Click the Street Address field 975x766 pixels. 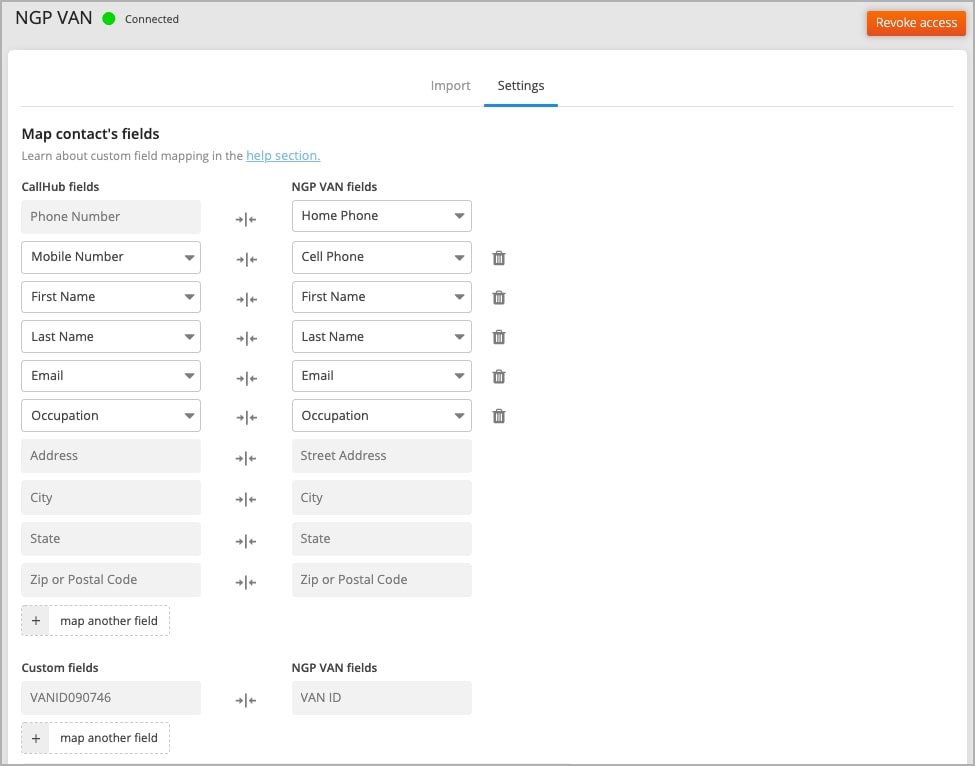tap(382, 456)
